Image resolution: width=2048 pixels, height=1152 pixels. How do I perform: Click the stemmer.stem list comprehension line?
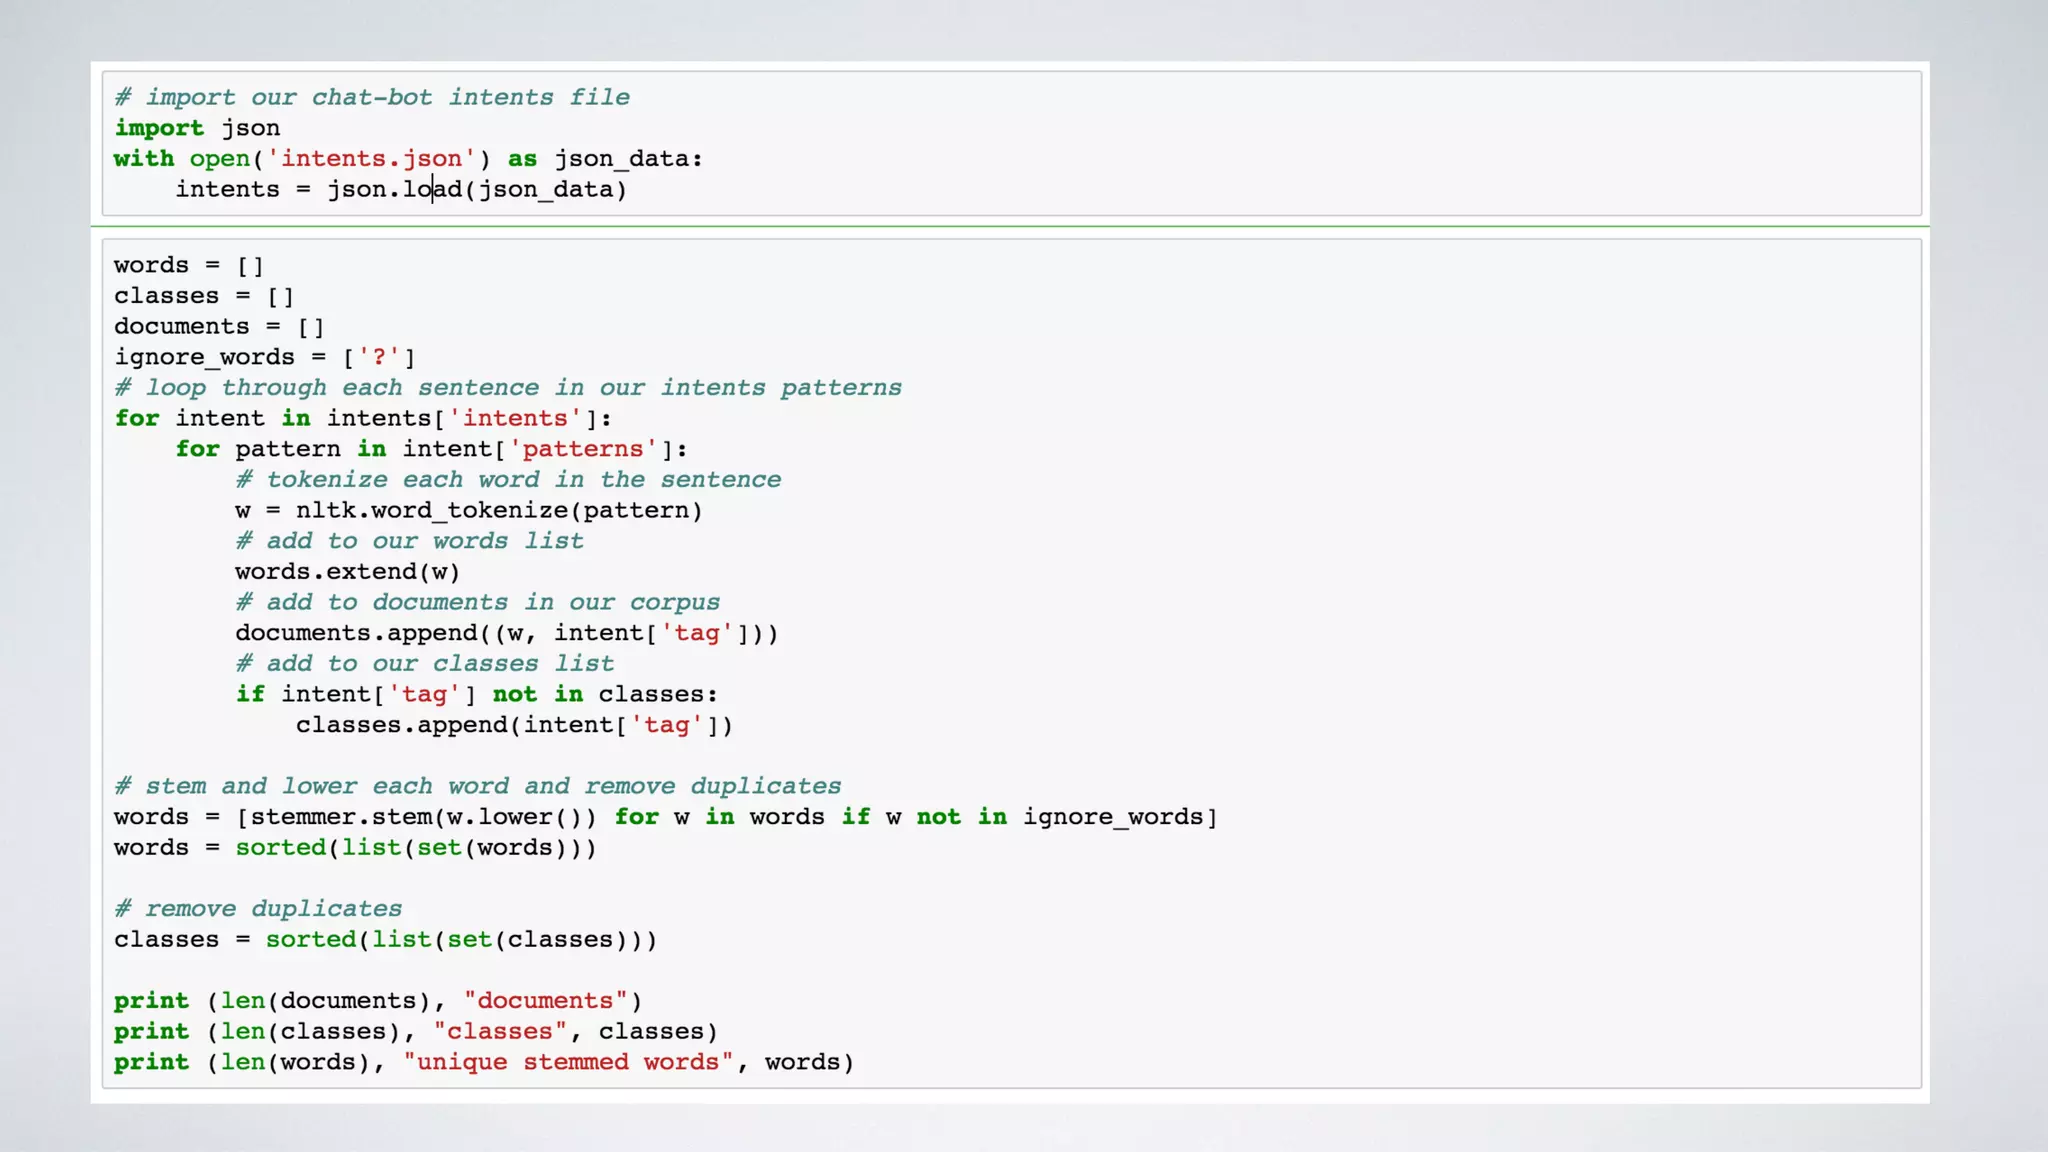point(664,817)
